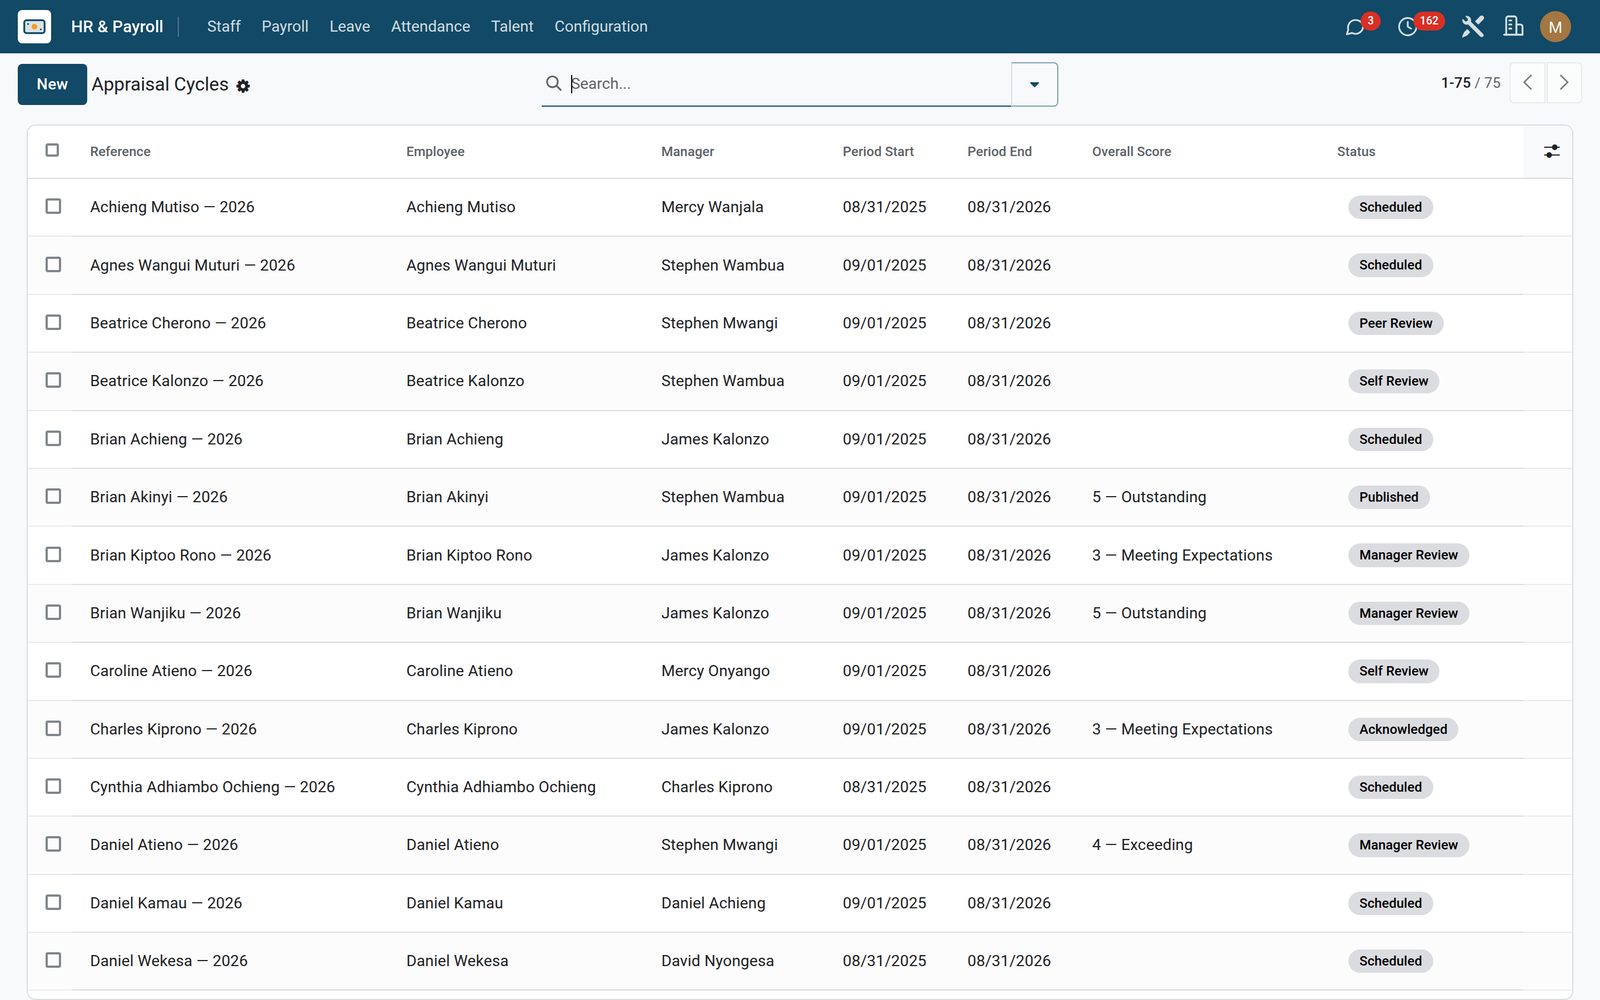Click the 4 — Exceeding score cell
This screenshot has width=1600, height=1000.
click(x=1142, y=845)
